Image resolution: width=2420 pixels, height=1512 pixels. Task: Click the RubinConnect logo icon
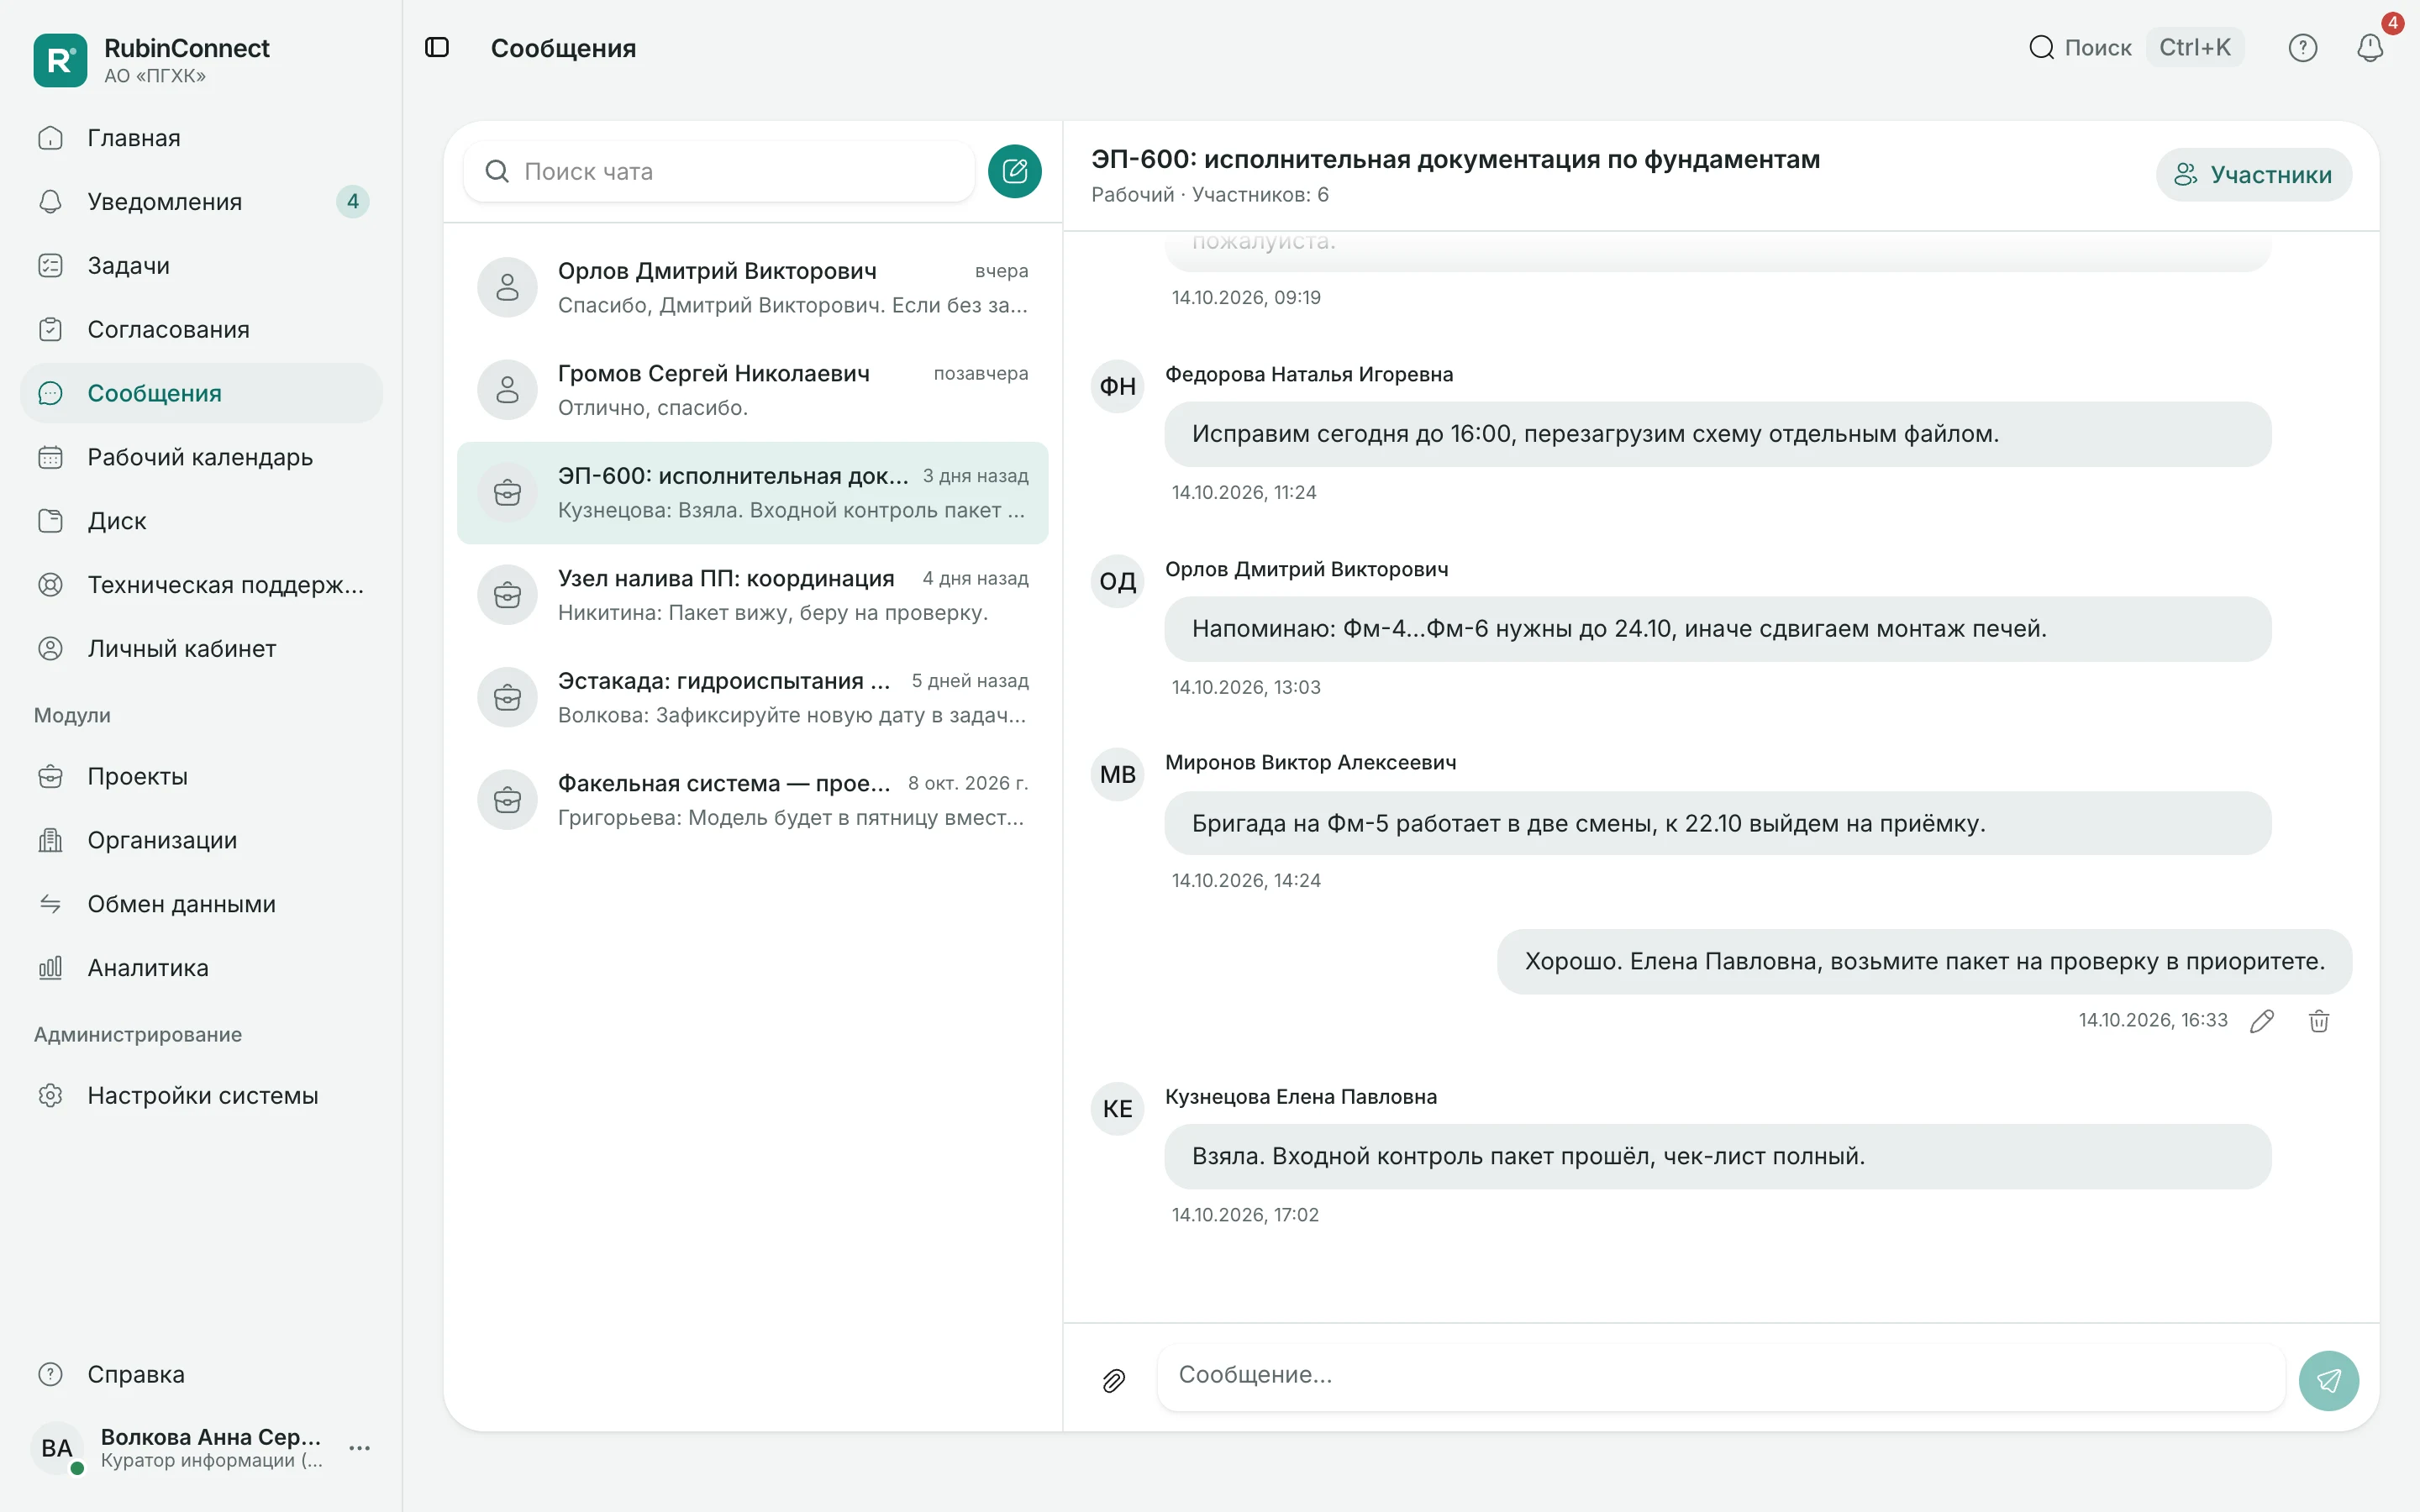[x=60, y=60]
